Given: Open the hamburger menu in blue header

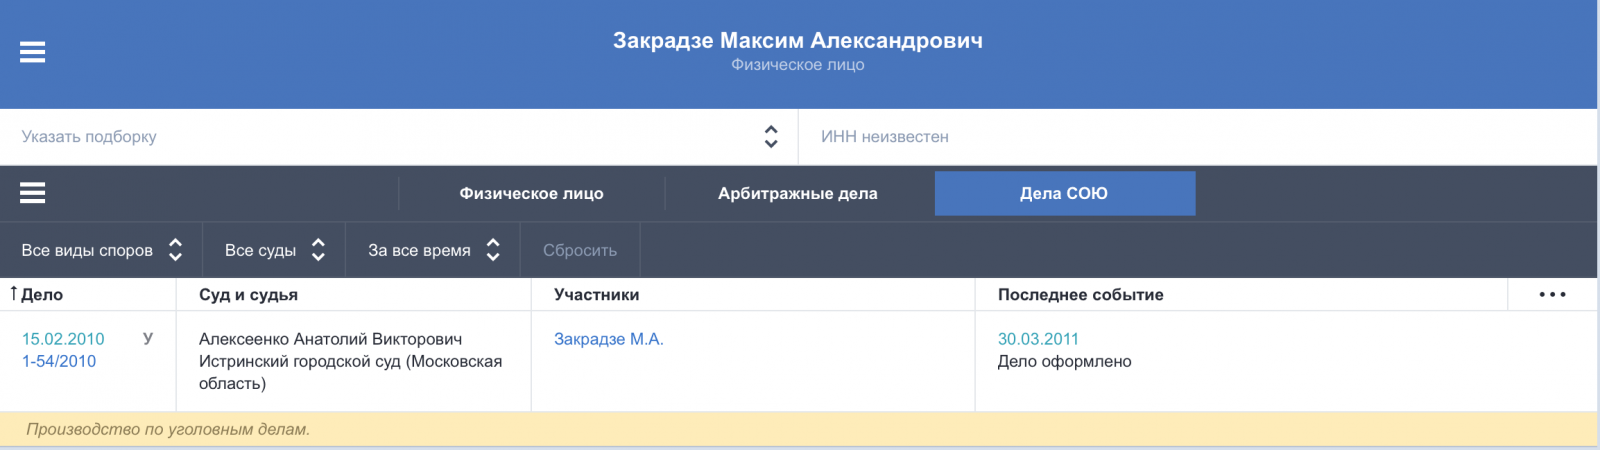Looking at the screenshot, I should point(33,52).
